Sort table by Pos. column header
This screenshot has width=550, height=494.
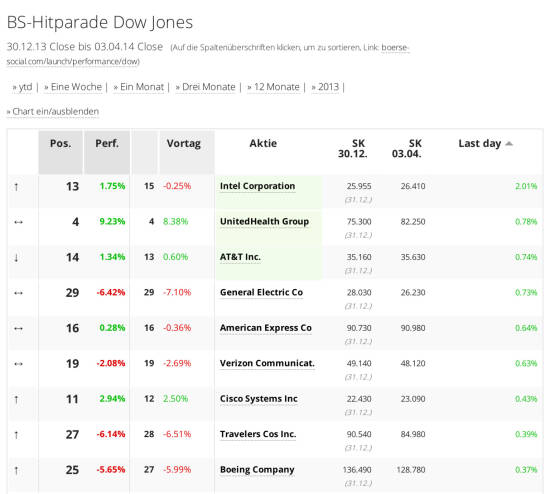click(60, 143)
